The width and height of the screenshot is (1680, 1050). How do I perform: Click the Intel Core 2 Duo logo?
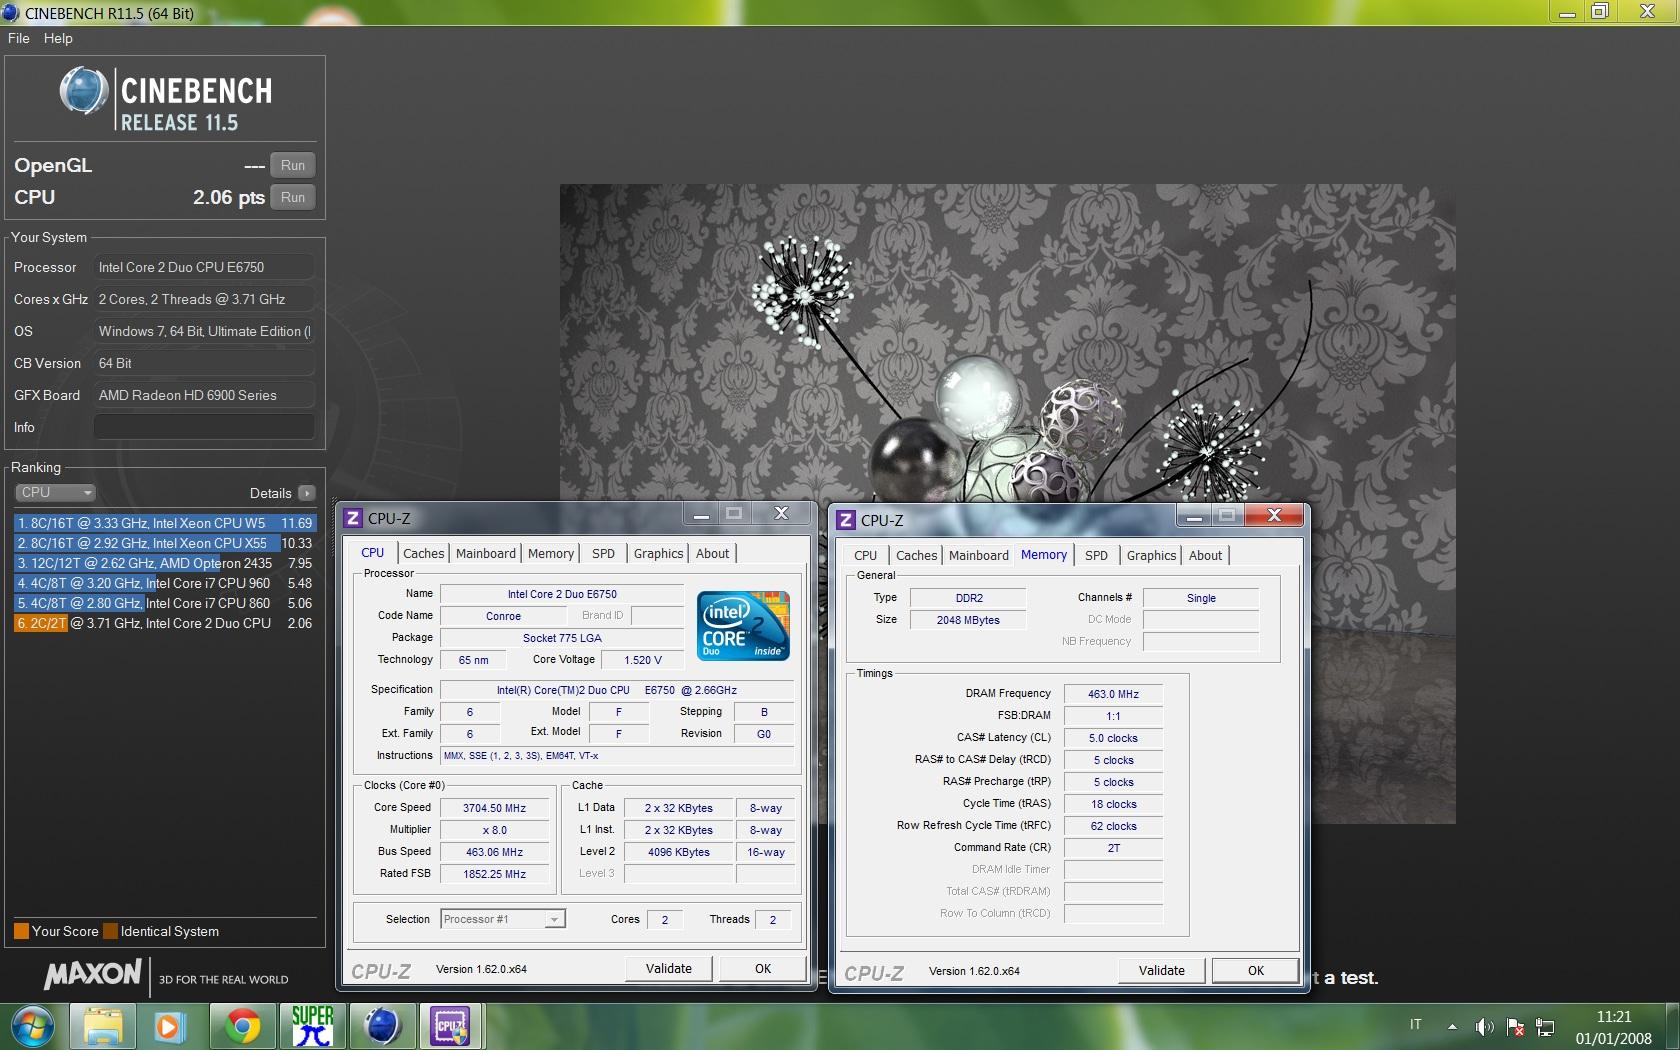pos(743,626)
